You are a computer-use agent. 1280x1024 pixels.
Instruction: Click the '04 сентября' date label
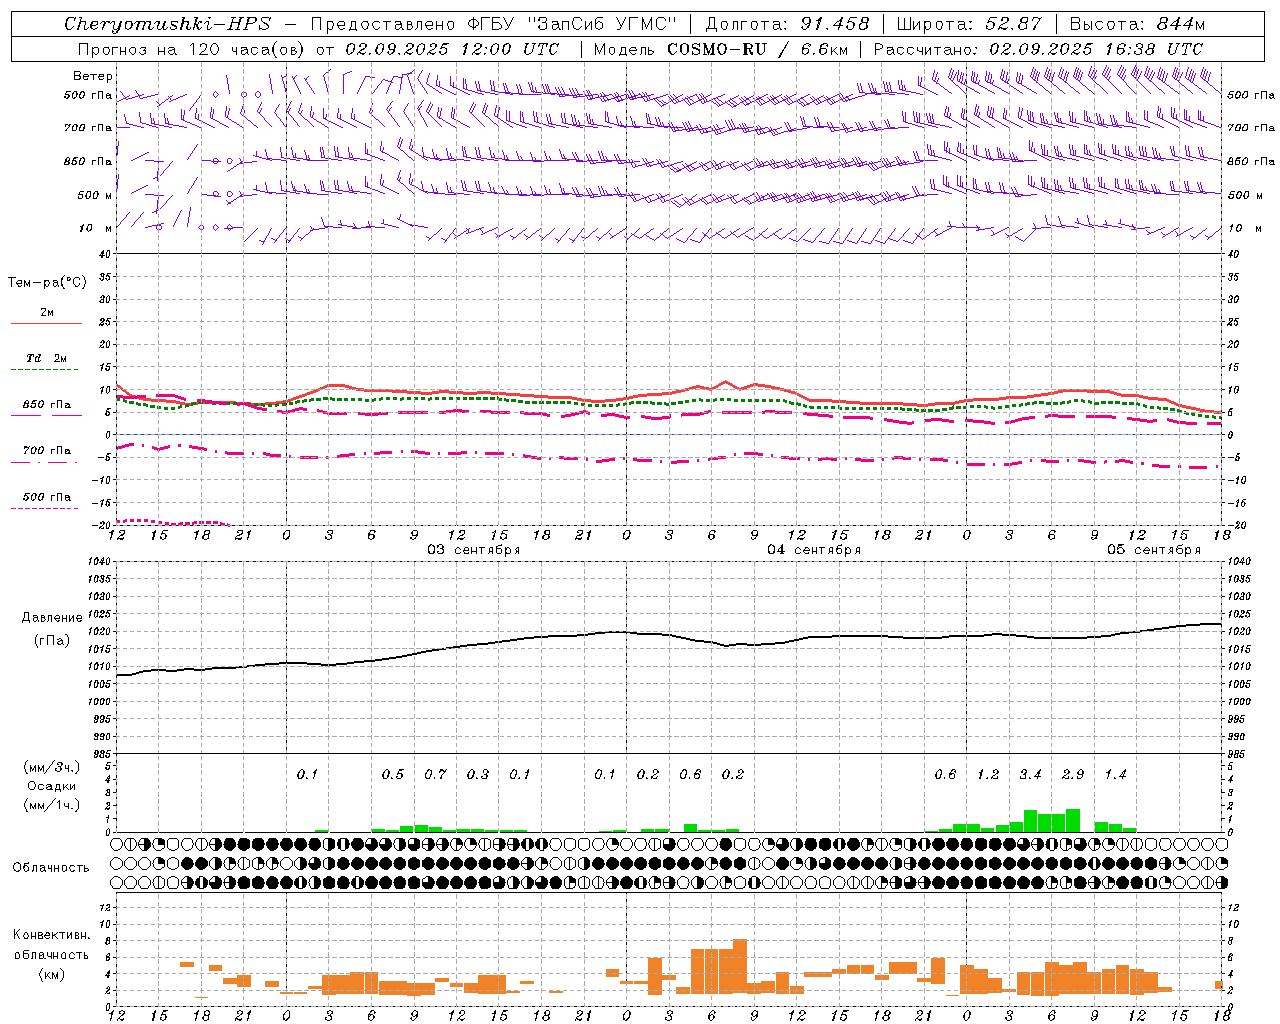(x=813, y=550)
